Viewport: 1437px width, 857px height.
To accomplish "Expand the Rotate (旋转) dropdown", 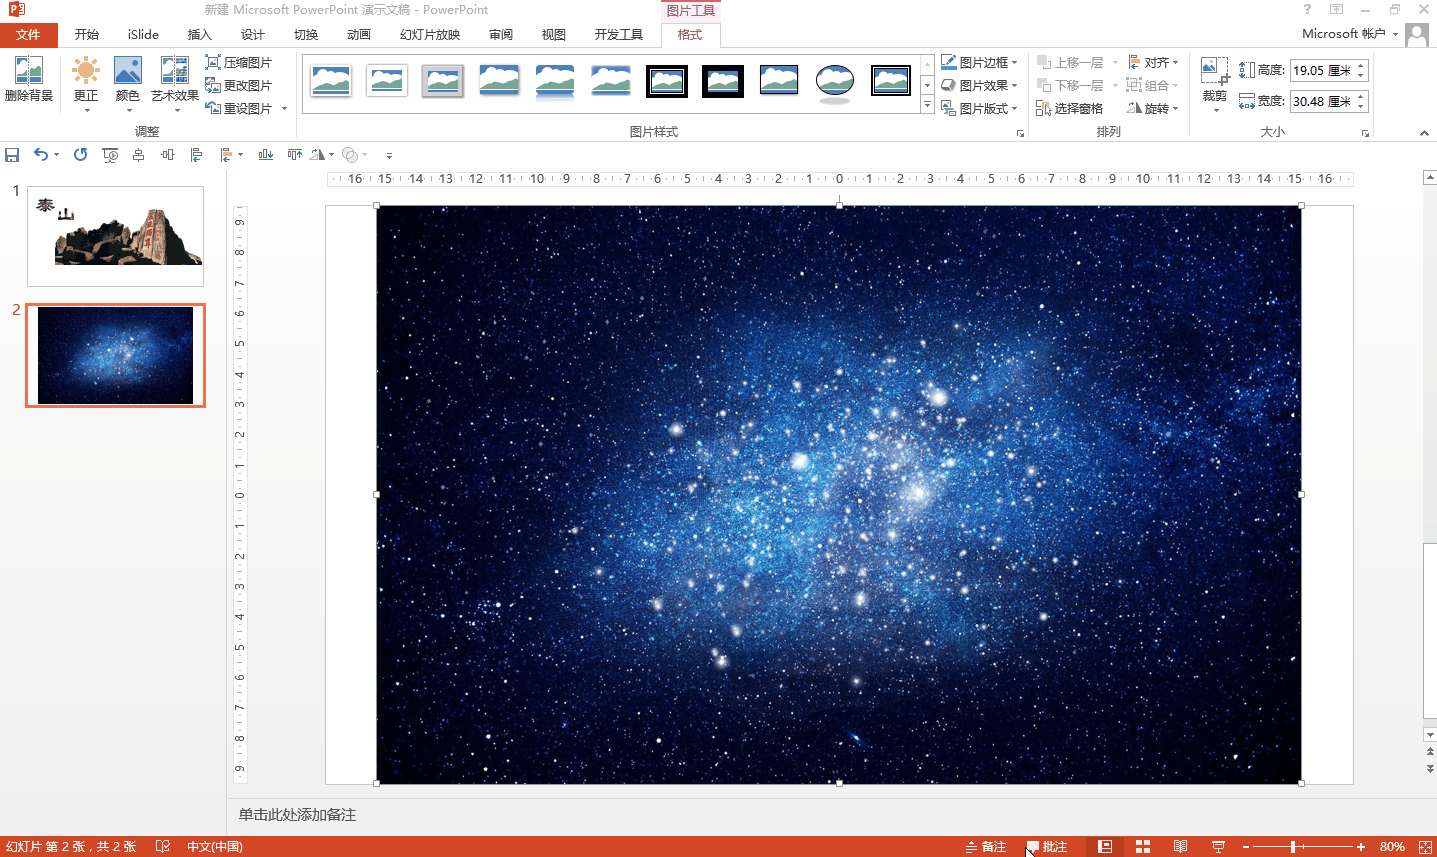I will point(1152,108).
